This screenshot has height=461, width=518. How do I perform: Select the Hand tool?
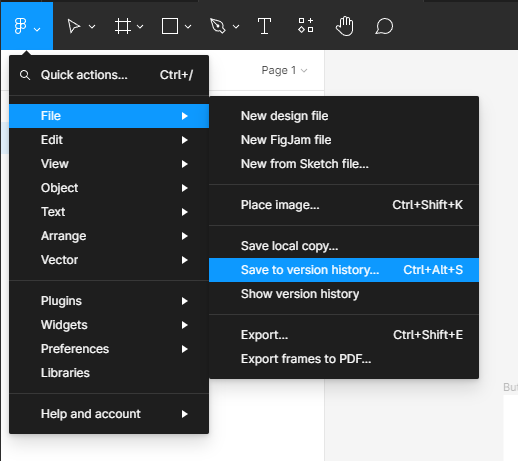point(345,26)
